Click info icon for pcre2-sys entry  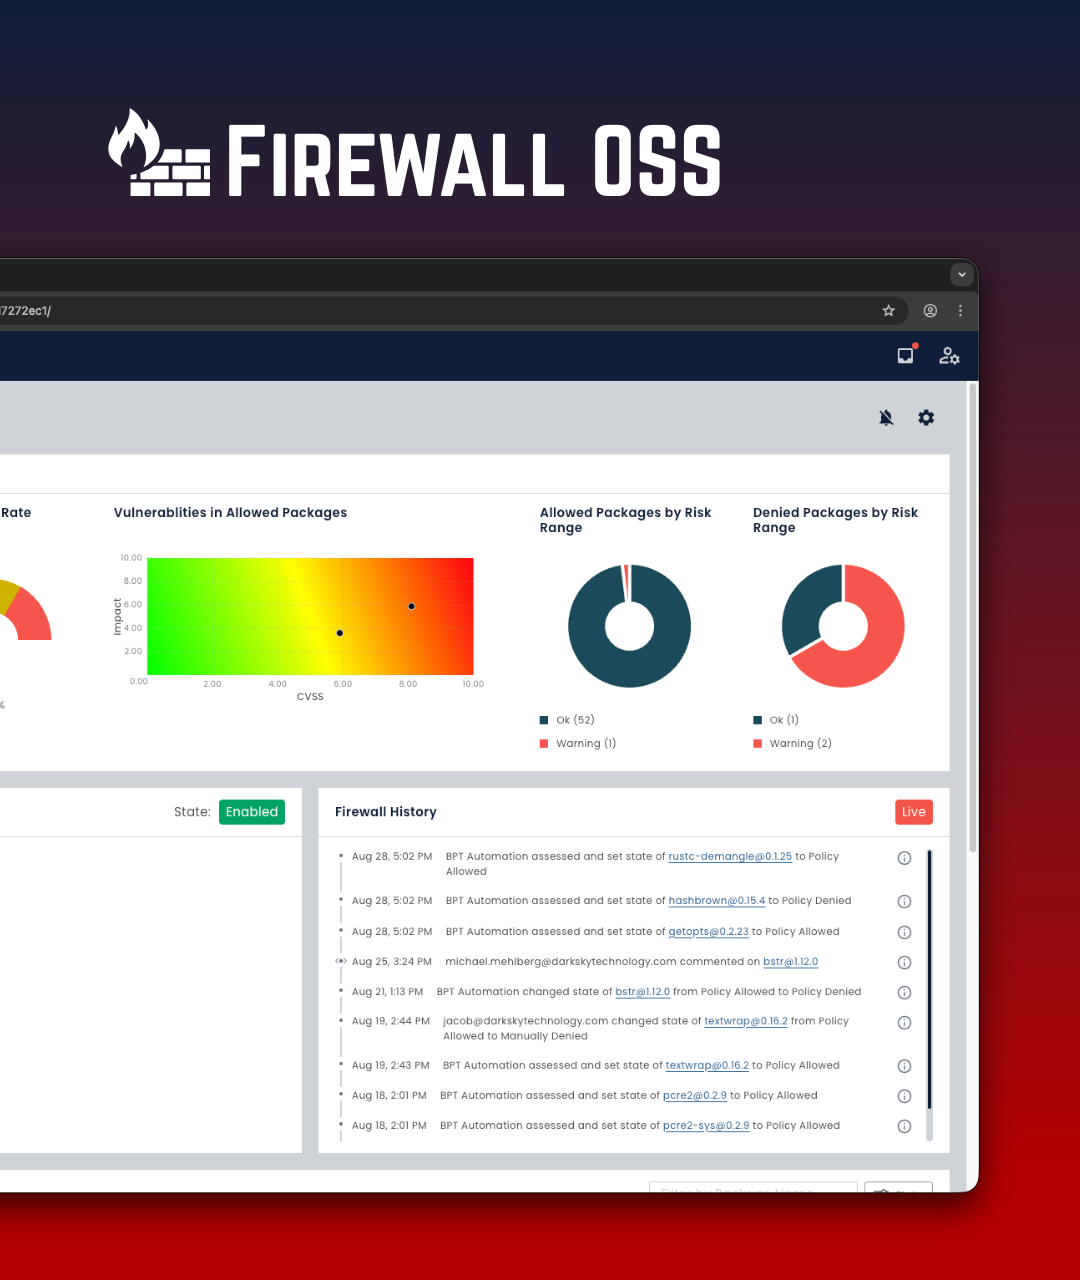click(x=904, y=1127)
